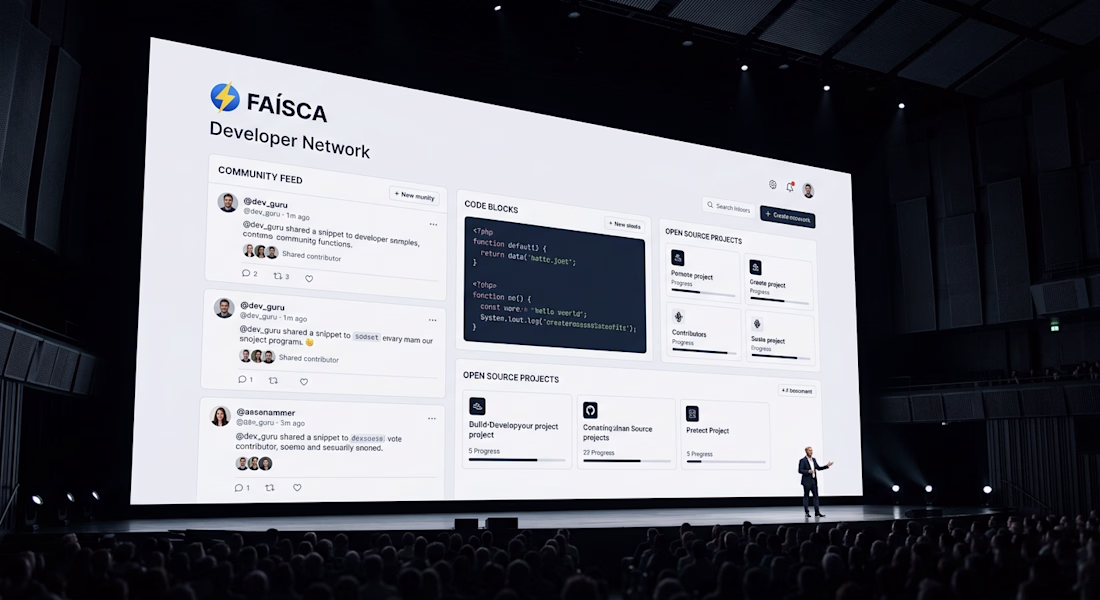Screen dimensions: 1100x600
Task: Click the Faísca lightning bolt logo
Action: (x=225, y=98)
